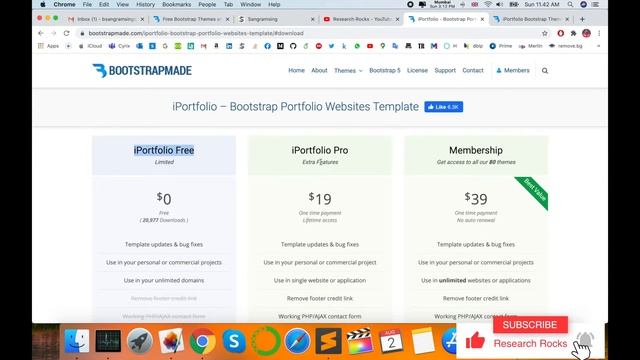Open the Bookmarks menu
This screenshot has width=640, height=360.
[x=177, y=4]
